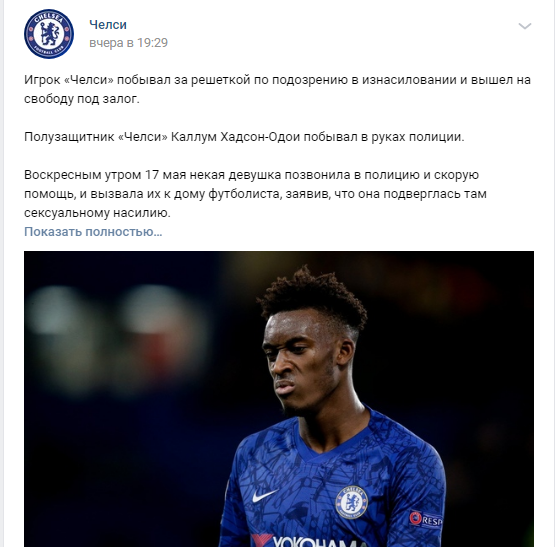Screen dimensions: 555x547
Task: Open the attached player photo
Action: pyautogui.click(x=279, y=399)
